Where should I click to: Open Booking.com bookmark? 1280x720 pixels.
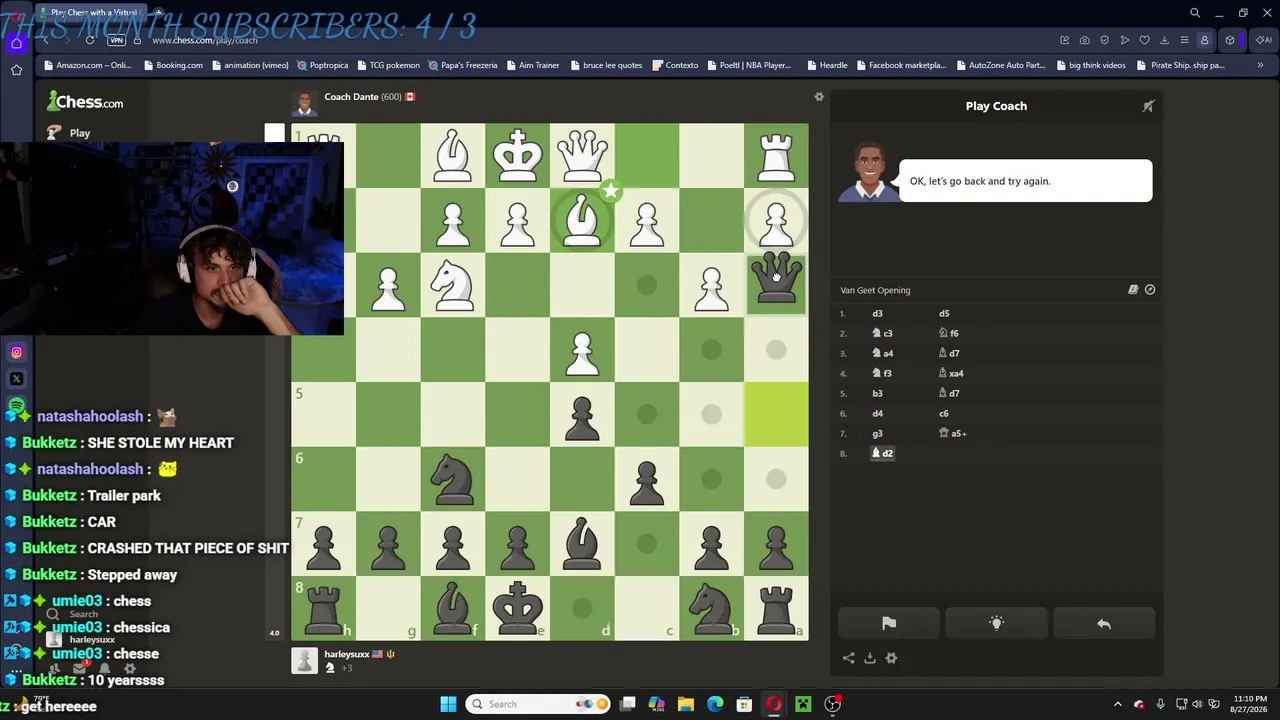[x=173, y=66]
